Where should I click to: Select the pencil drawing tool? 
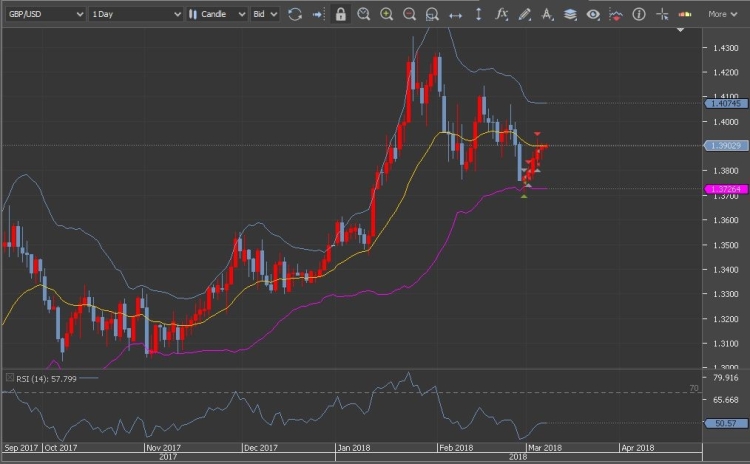(x=524, y=14)
